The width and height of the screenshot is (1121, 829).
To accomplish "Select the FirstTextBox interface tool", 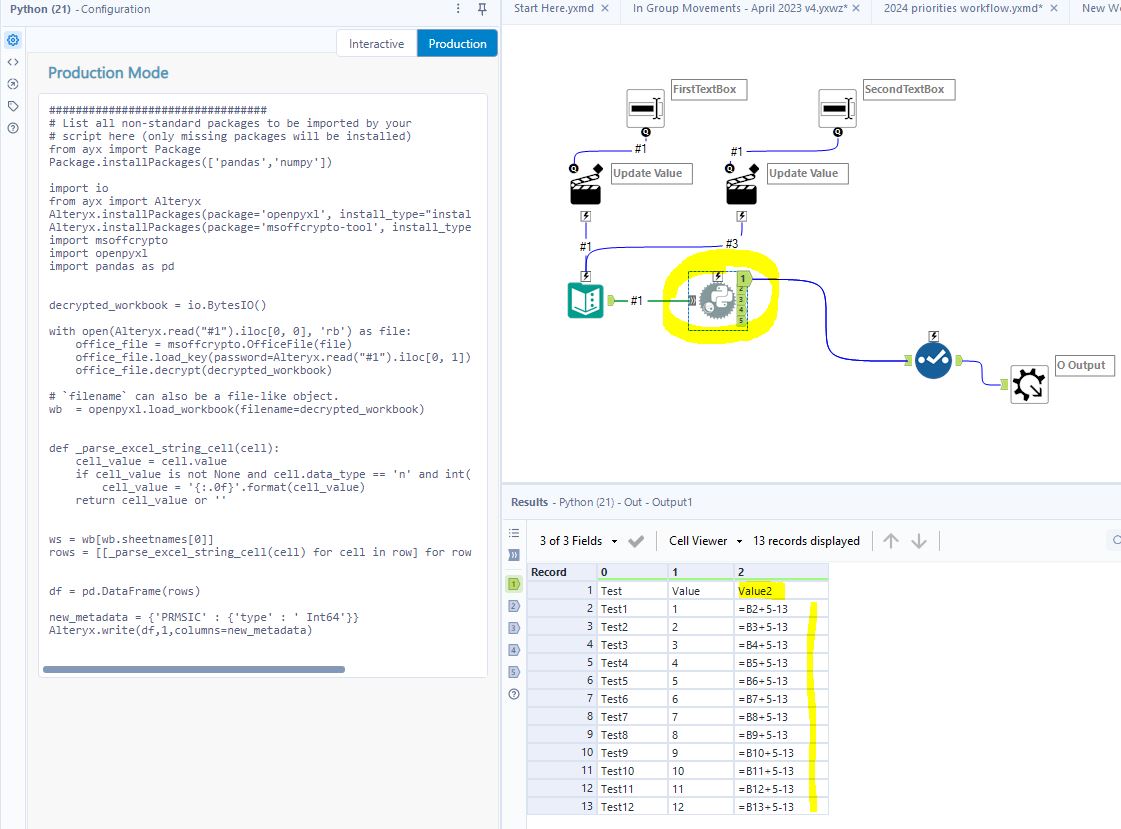I will coord(645,109).
